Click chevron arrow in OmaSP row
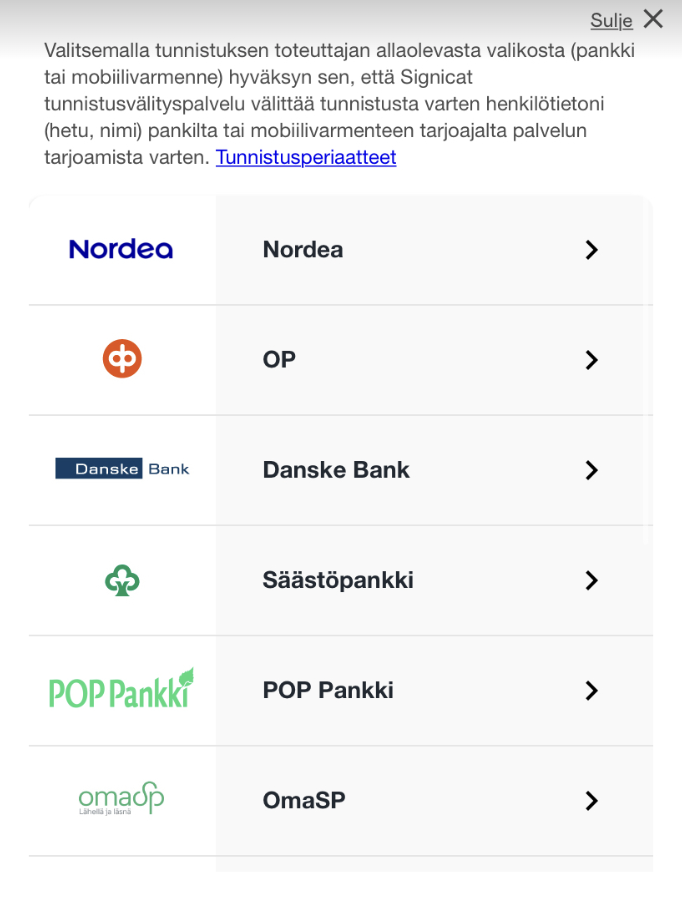 pyautogui.click(x=591, y=800)
